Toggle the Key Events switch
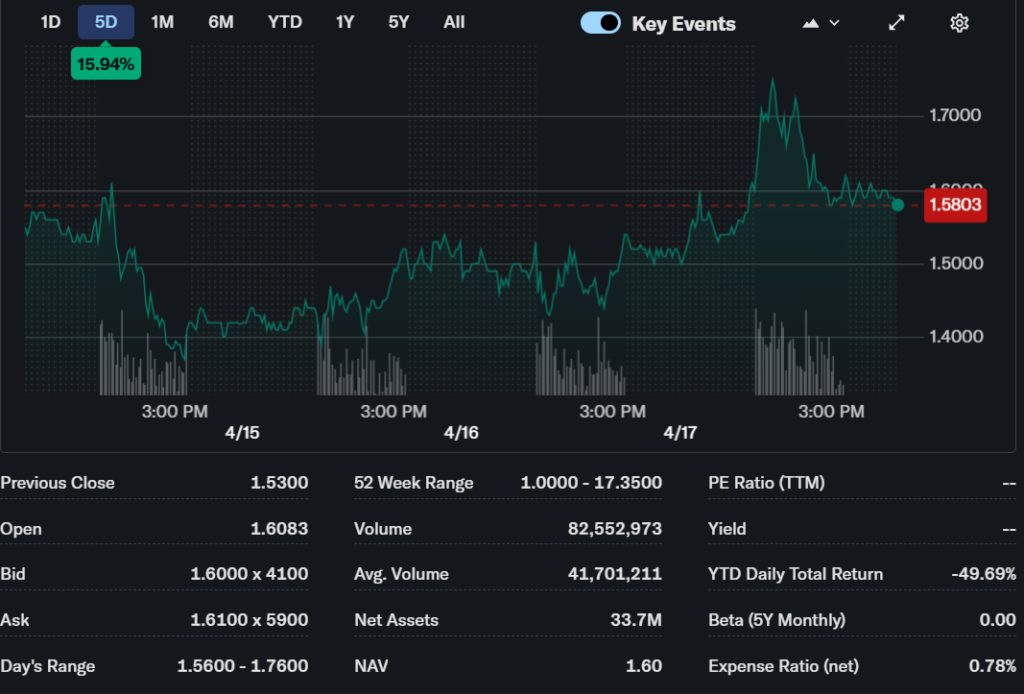Screen dimensions: 1024x694 click(601, 23)
